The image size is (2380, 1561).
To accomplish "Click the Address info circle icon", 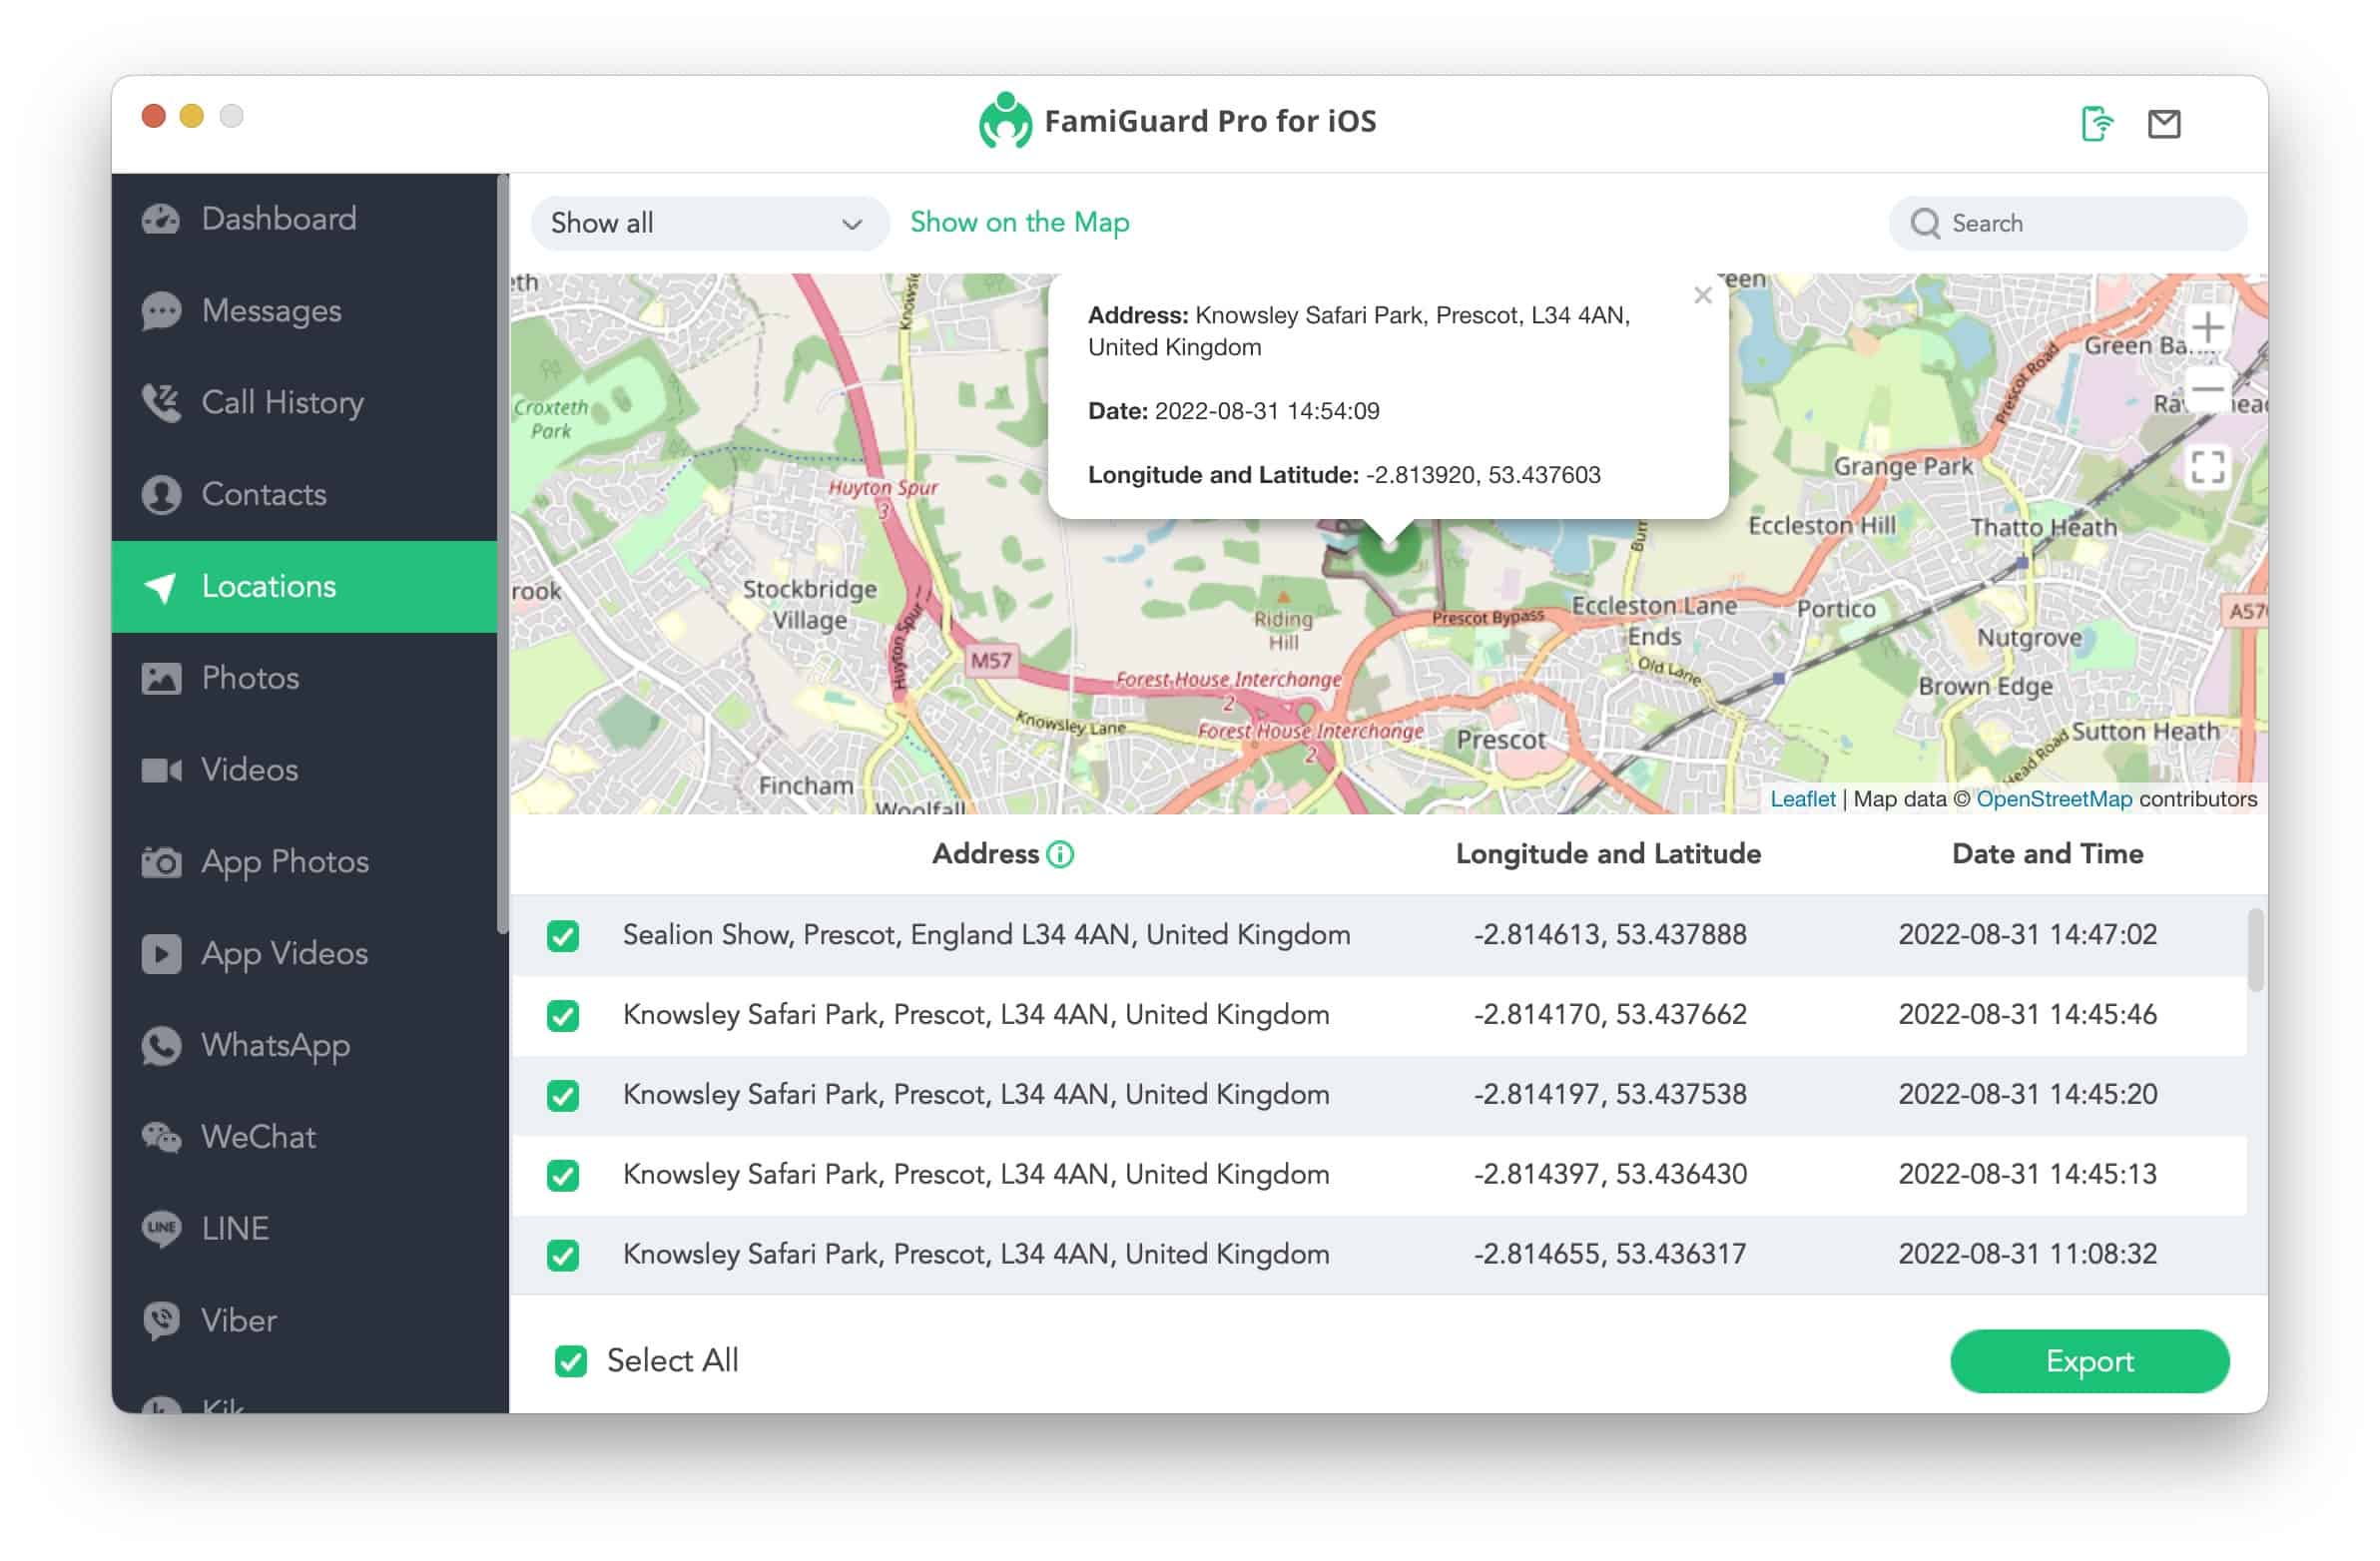I will tap(1060, 855).
